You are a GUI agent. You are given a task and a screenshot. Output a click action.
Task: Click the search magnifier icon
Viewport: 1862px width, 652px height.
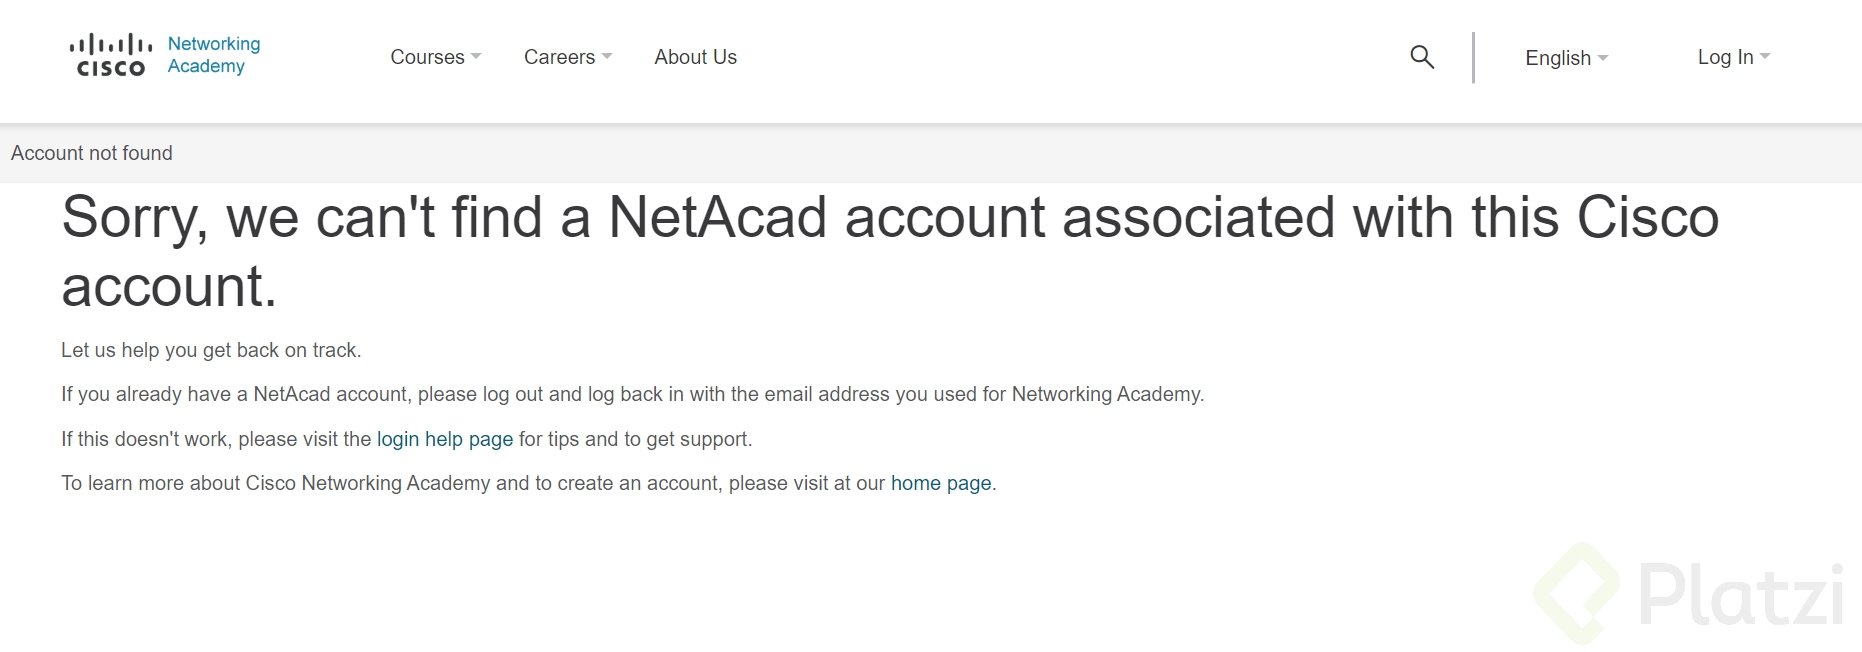(1421, 57)
